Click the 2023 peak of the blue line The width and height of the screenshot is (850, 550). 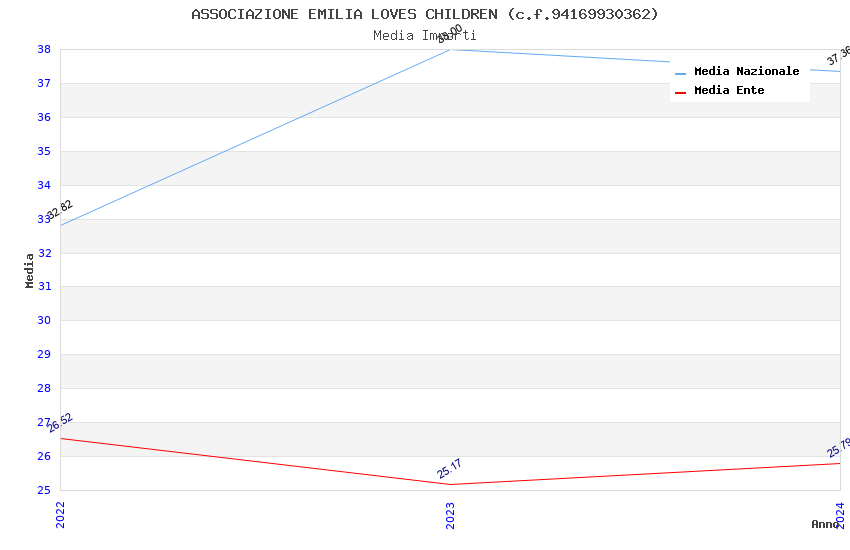tap(450, 50)
